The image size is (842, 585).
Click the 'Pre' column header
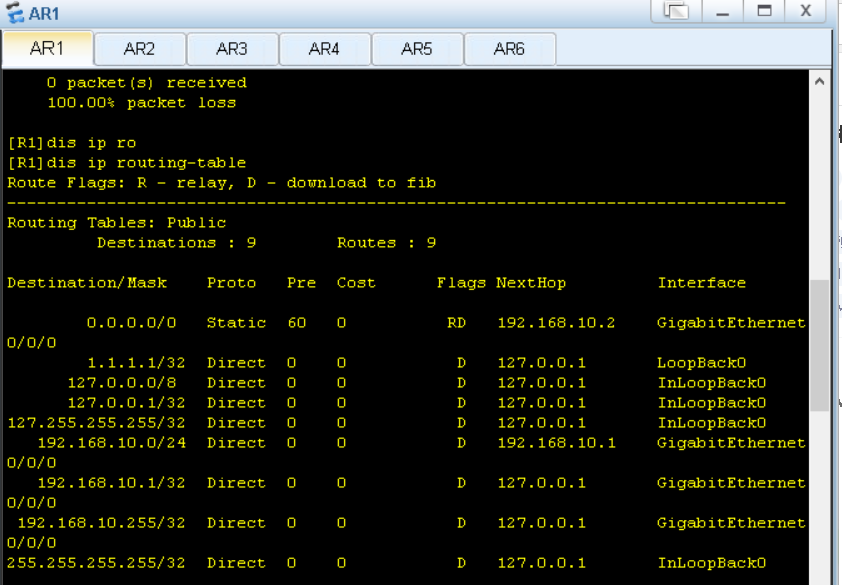pos(301,283)
